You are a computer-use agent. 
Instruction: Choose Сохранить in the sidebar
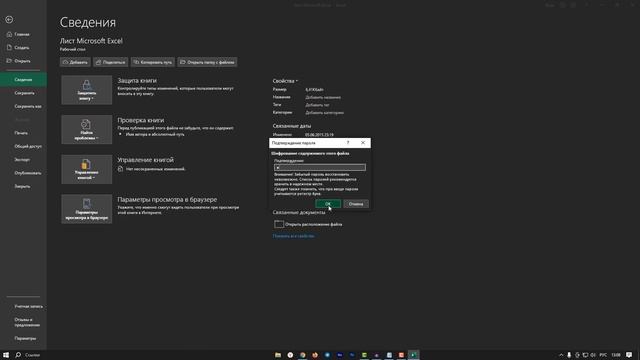[24, 93]
